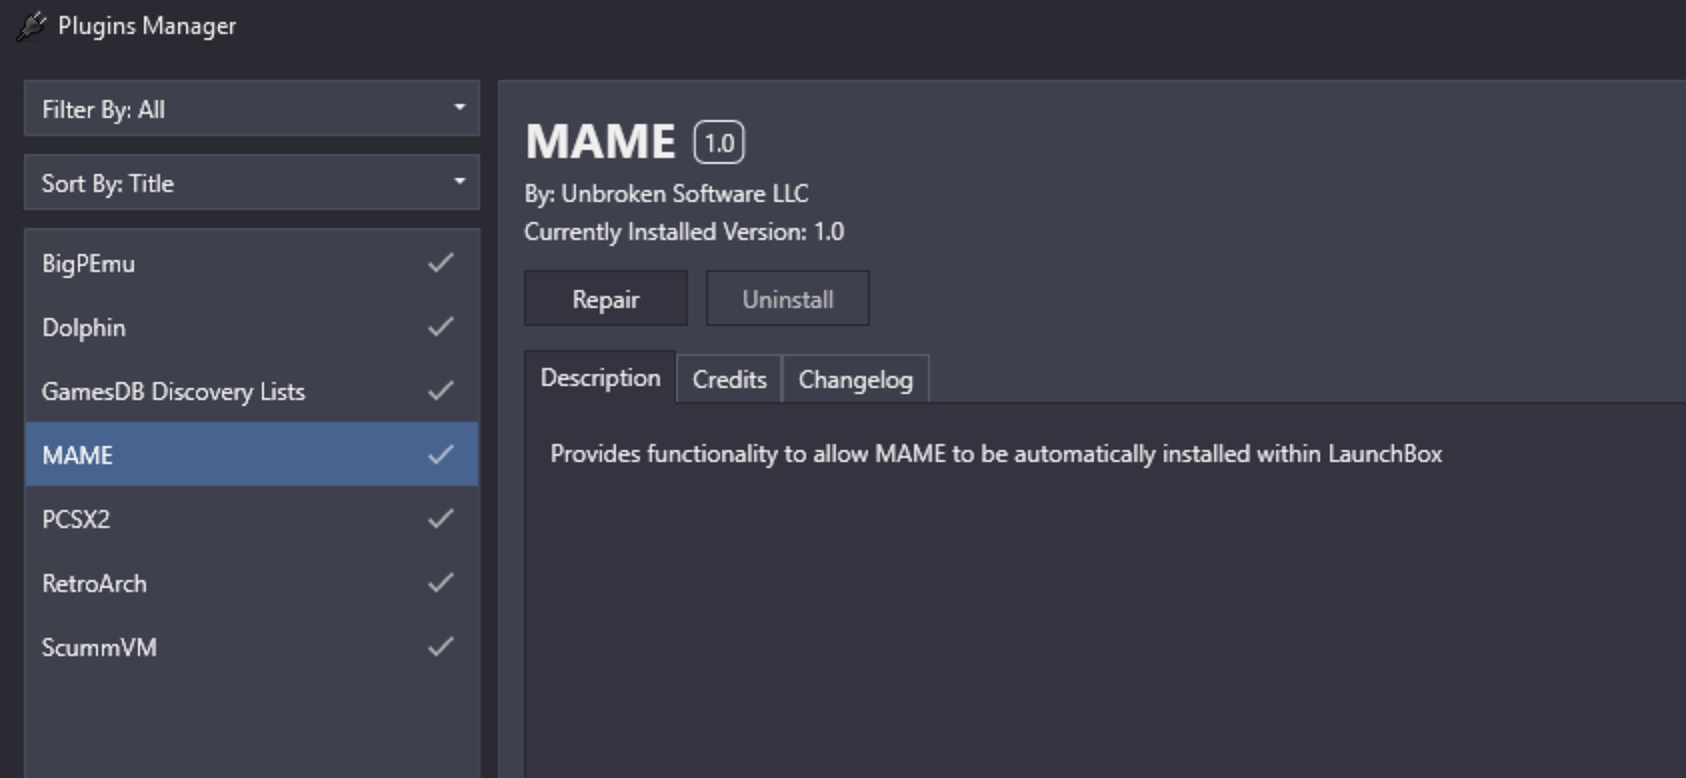Click the Repair button

[x=606, y=298]
